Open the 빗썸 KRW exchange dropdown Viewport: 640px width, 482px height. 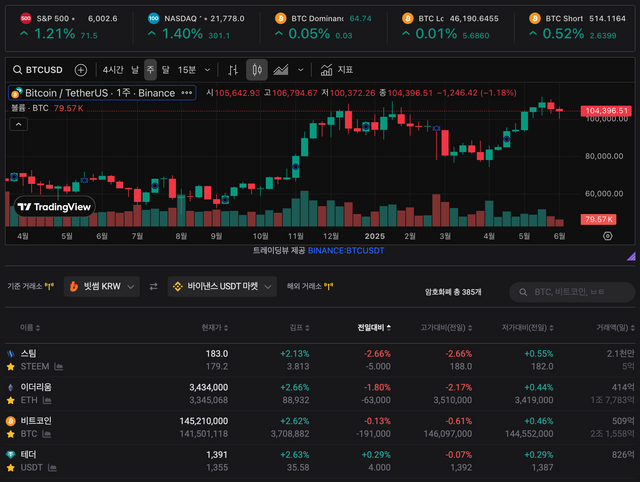tap(102, 287)
